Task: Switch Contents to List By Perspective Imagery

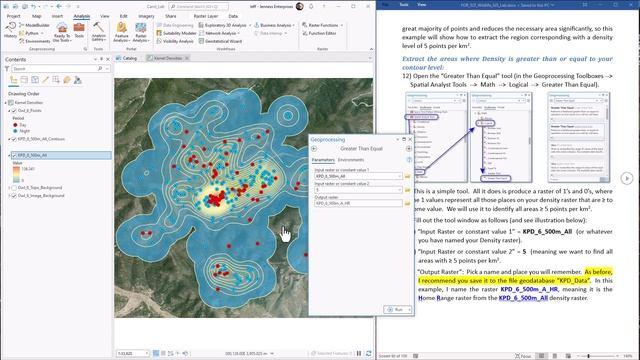Action: coord(77,80)
